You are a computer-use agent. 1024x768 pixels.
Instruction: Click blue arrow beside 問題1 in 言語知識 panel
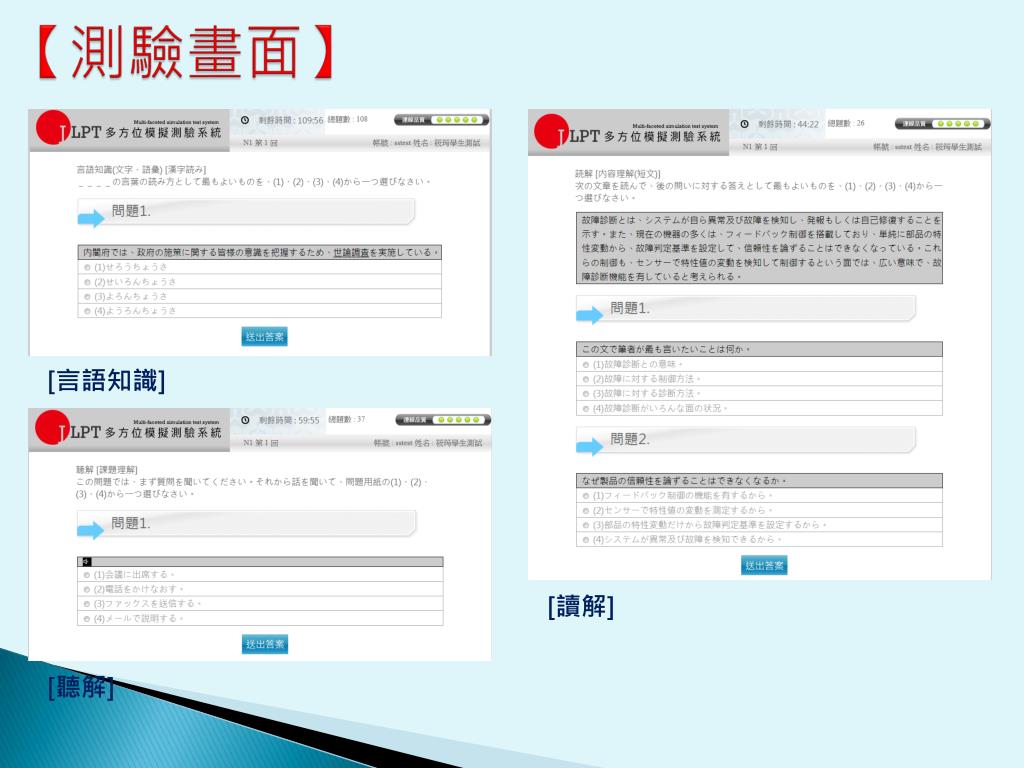(91, 218)
